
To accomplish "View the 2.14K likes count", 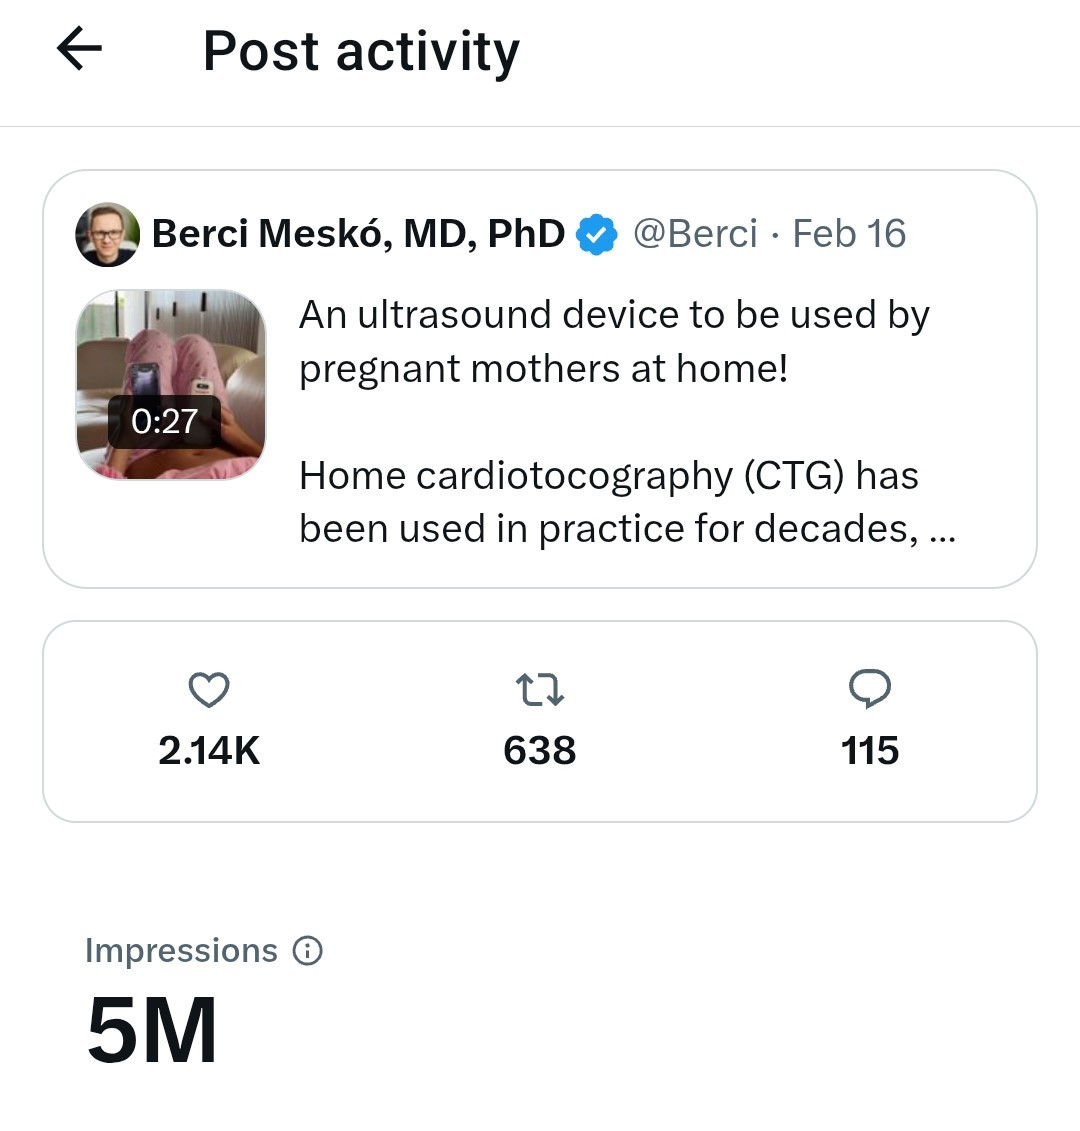I will pyautogui.click(x=209, y=751).
